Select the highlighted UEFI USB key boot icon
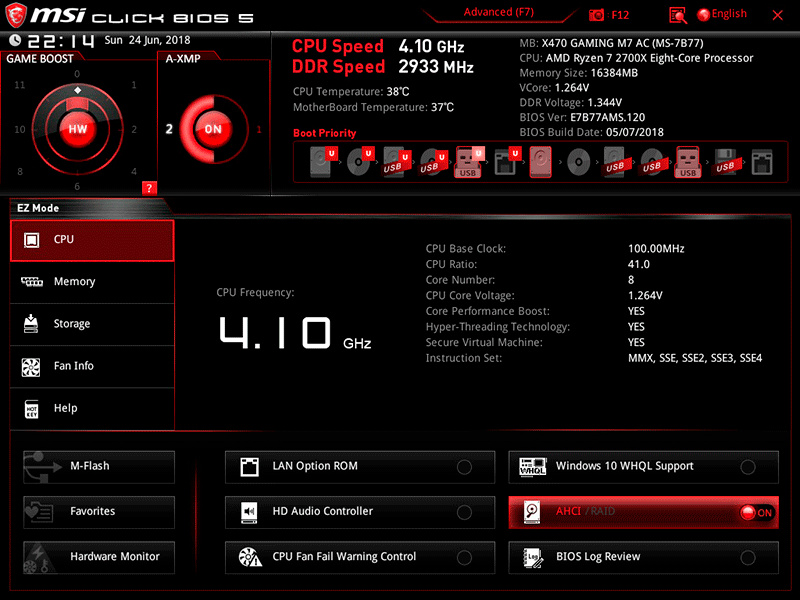Screen dimensions: 800x600 pyautogui.click(x=469, y=162)
